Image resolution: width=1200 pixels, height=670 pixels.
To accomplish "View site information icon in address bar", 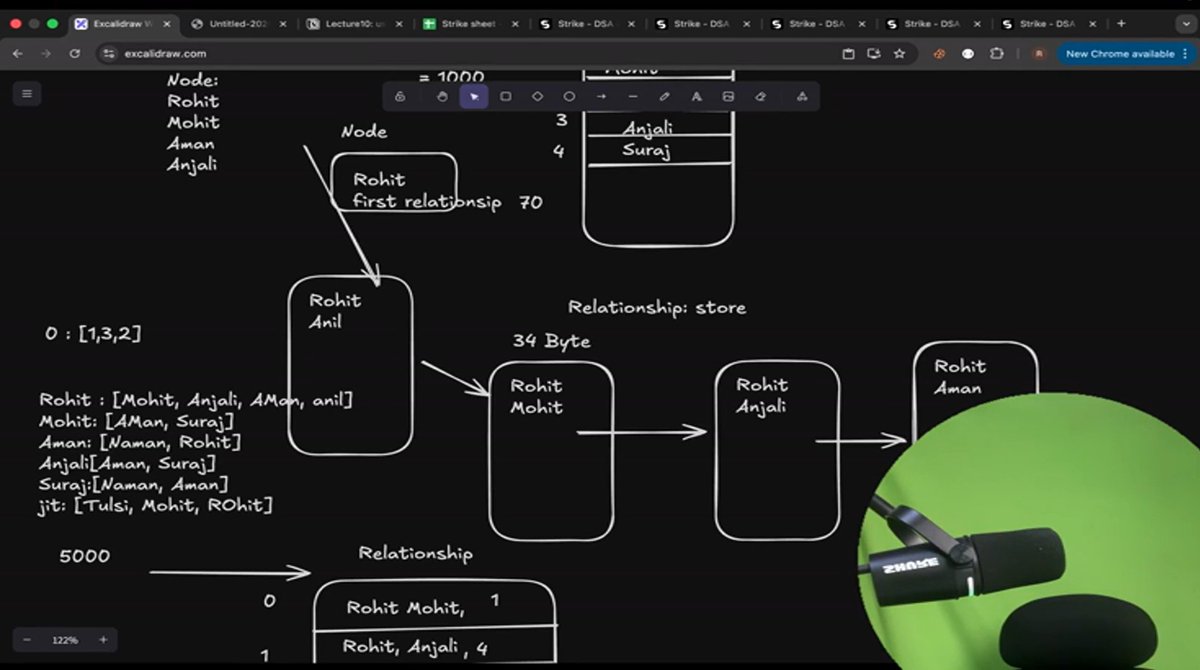I will (x=111, y=54).
